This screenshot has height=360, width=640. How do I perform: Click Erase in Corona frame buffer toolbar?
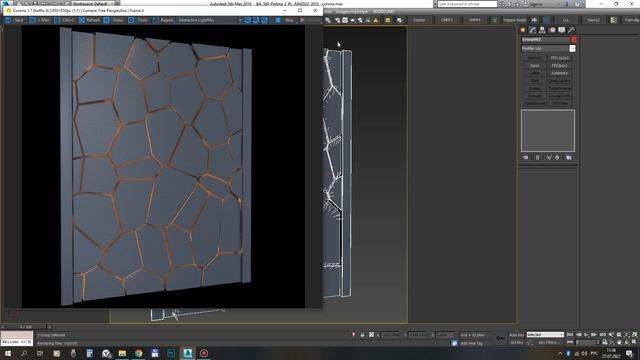point(113,20)
